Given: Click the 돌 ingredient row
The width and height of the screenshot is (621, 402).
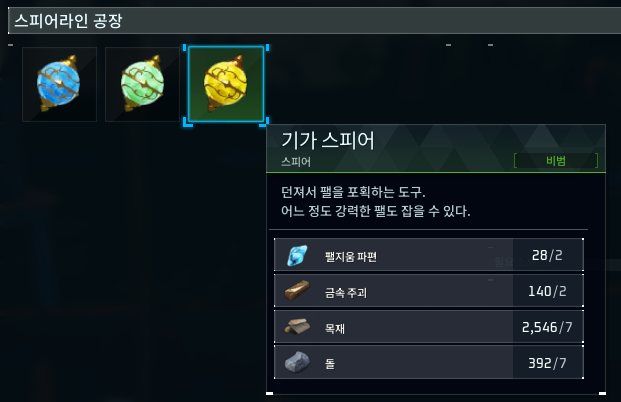Looking at the screenshot, I should click(x=429, y=362).
